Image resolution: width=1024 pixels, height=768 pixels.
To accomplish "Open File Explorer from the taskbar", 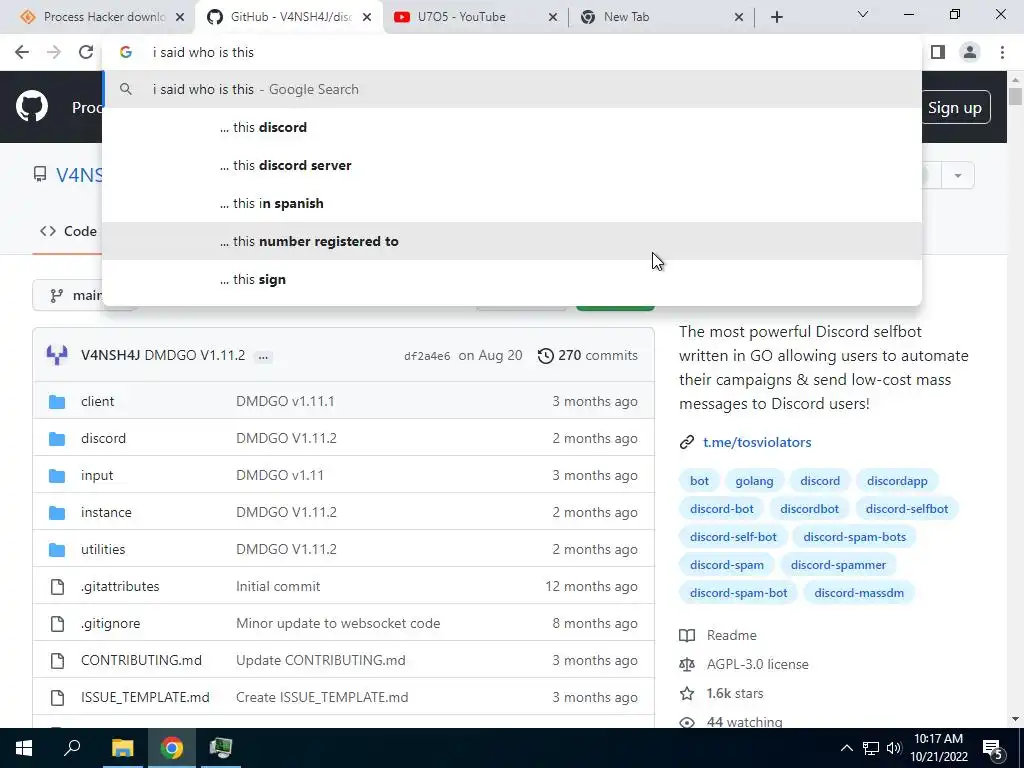I will [122, 748].
